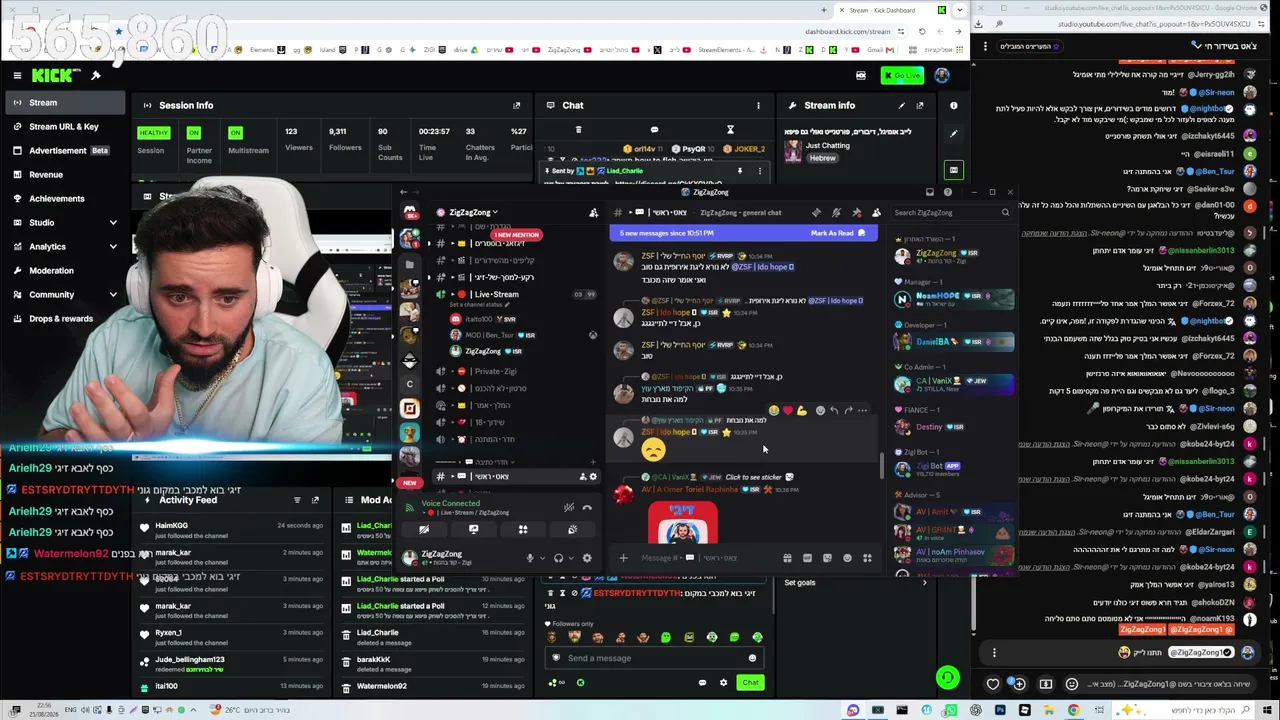Open Discord from the Windows taskbar
This screenshot has height=720, width=1280.
click(852, 710)
